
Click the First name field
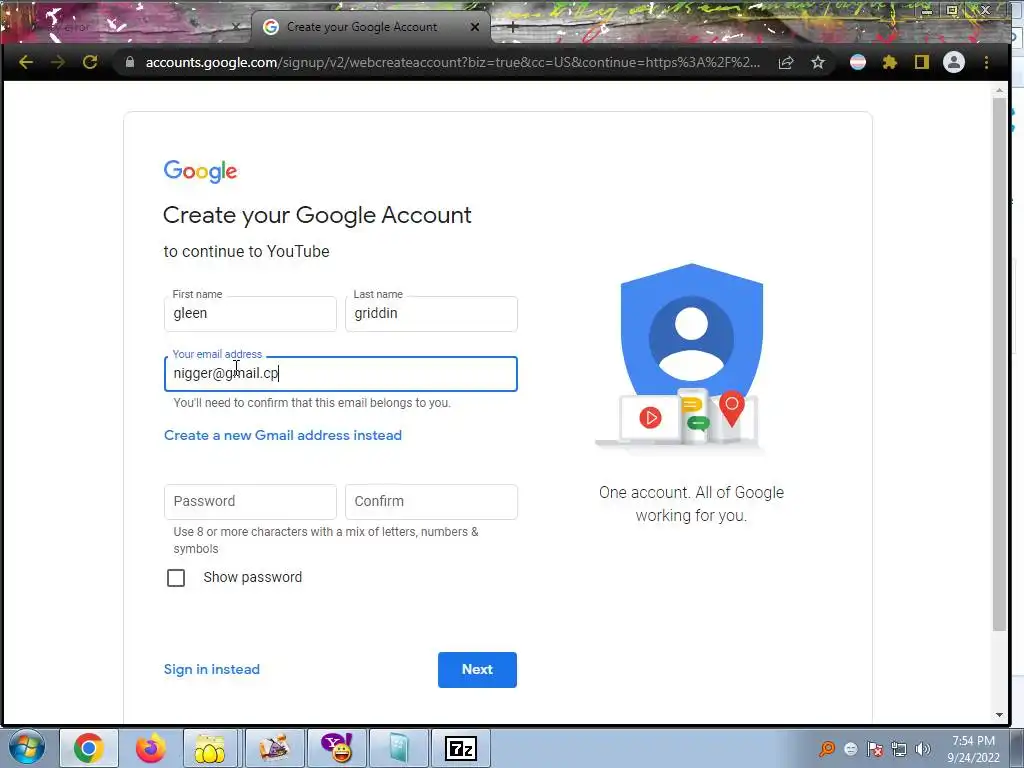(250, 313)
